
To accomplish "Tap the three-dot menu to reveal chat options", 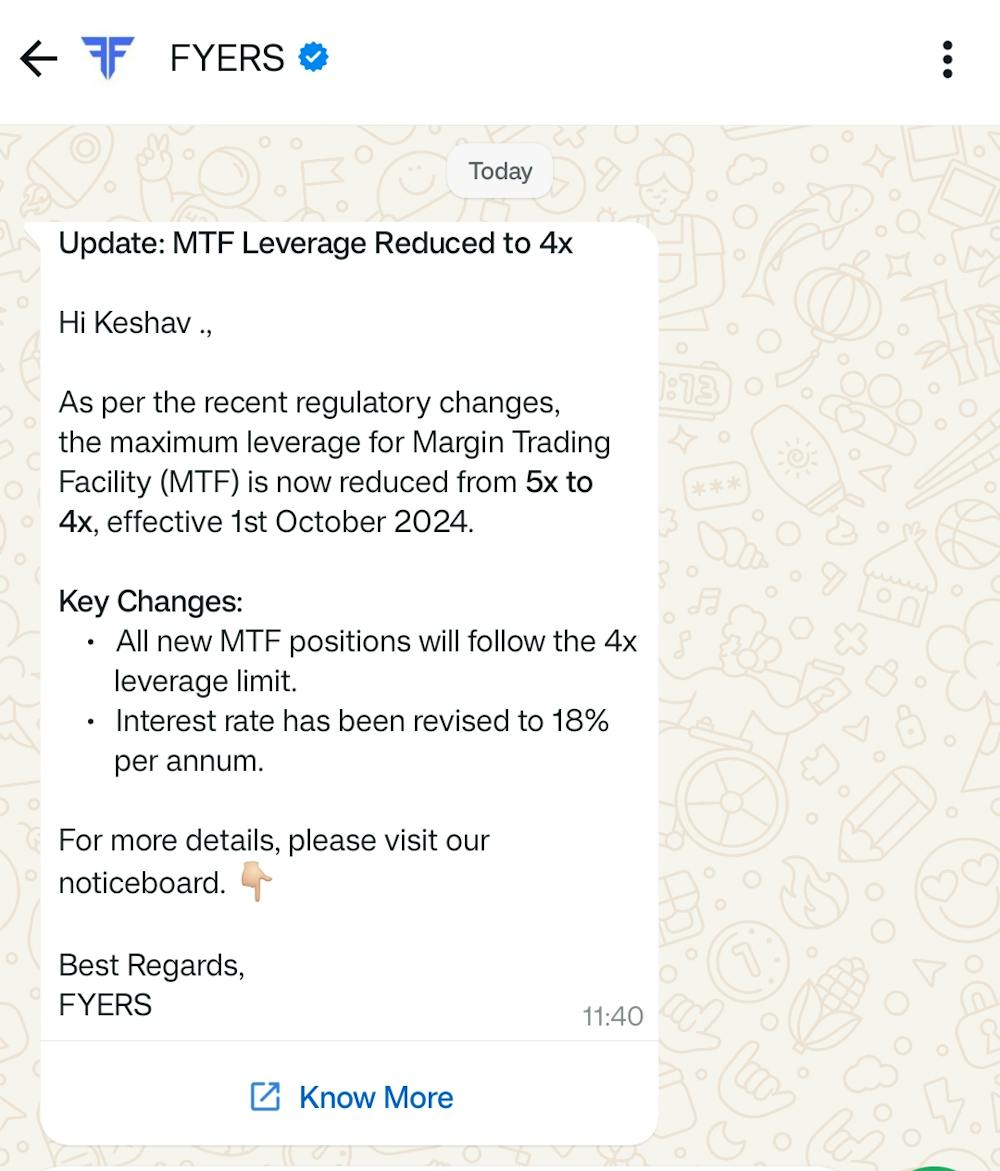I will 947,58.
